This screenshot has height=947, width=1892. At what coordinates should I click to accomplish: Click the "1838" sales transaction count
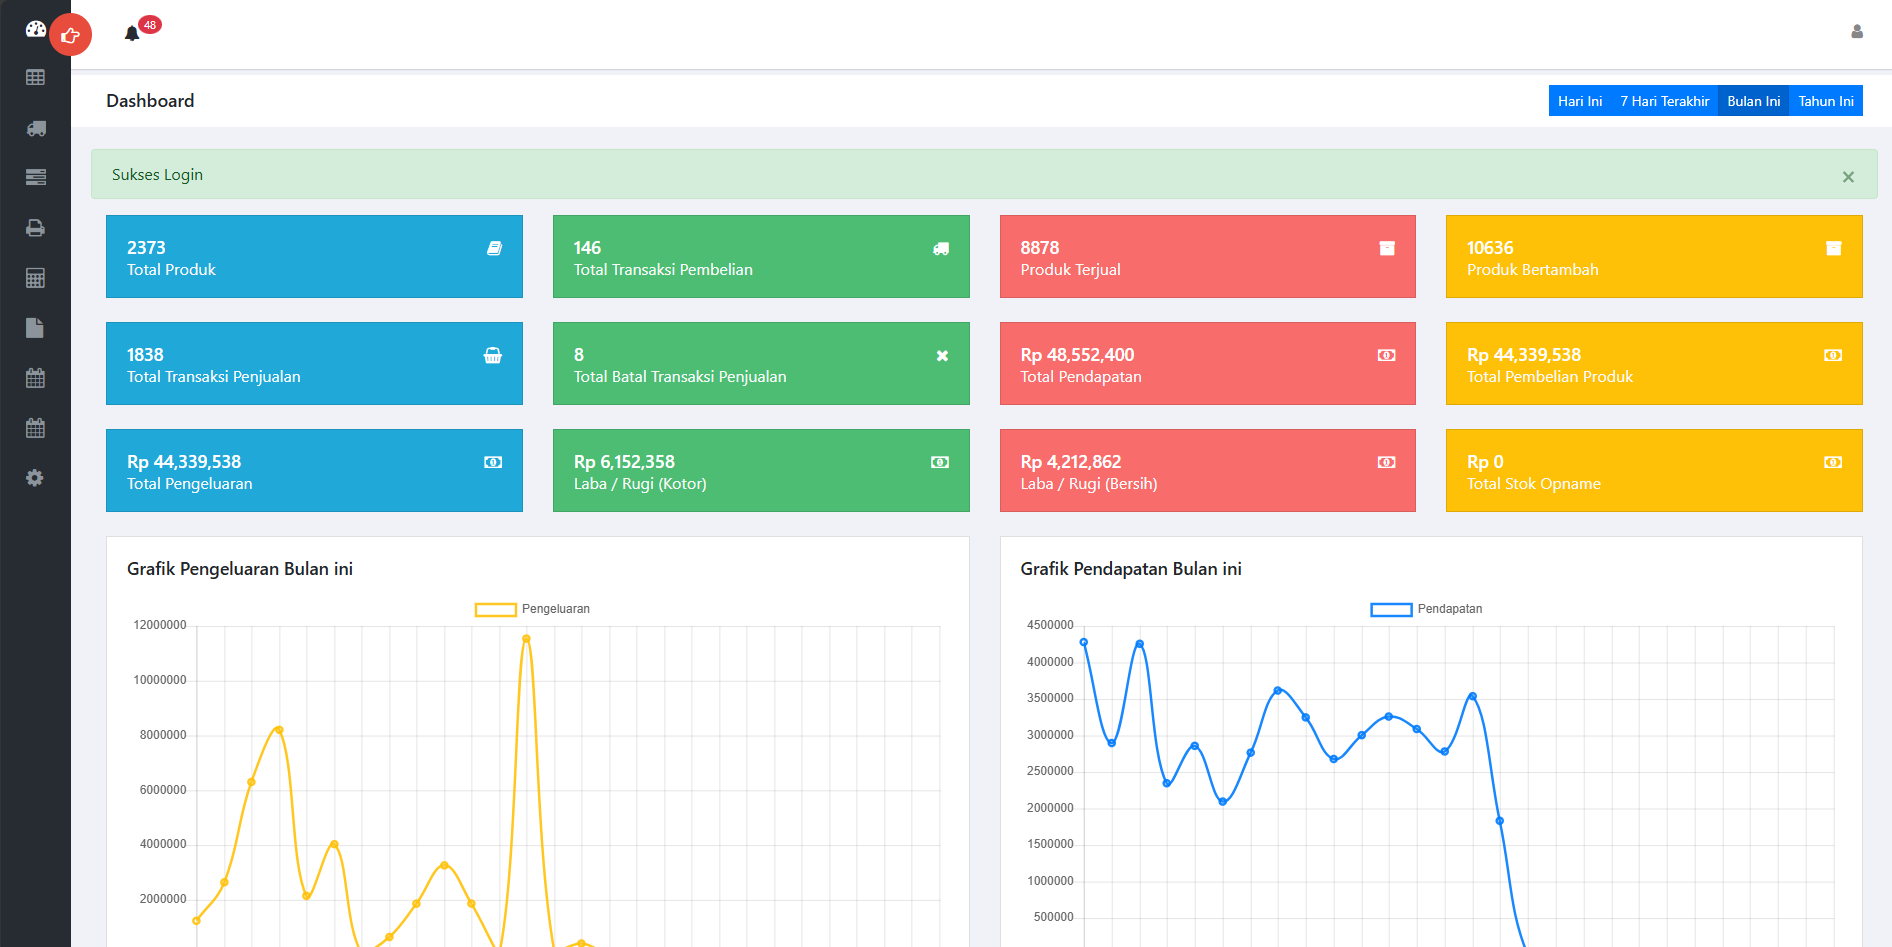click(145, 355)
